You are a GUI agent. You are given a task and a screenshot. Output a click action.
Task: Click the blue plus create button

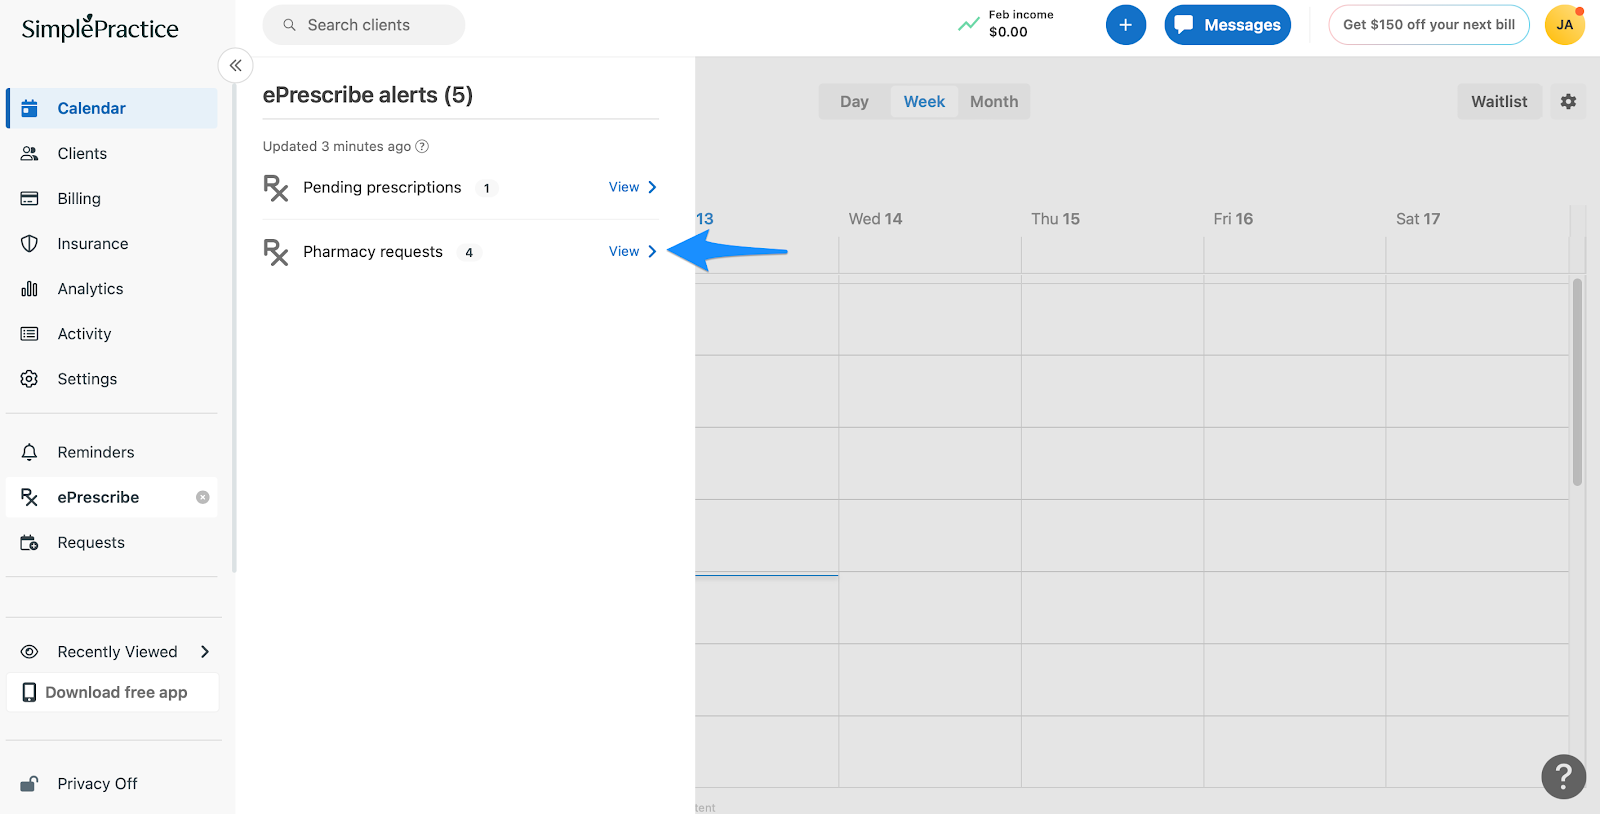tap(1126, 25)
